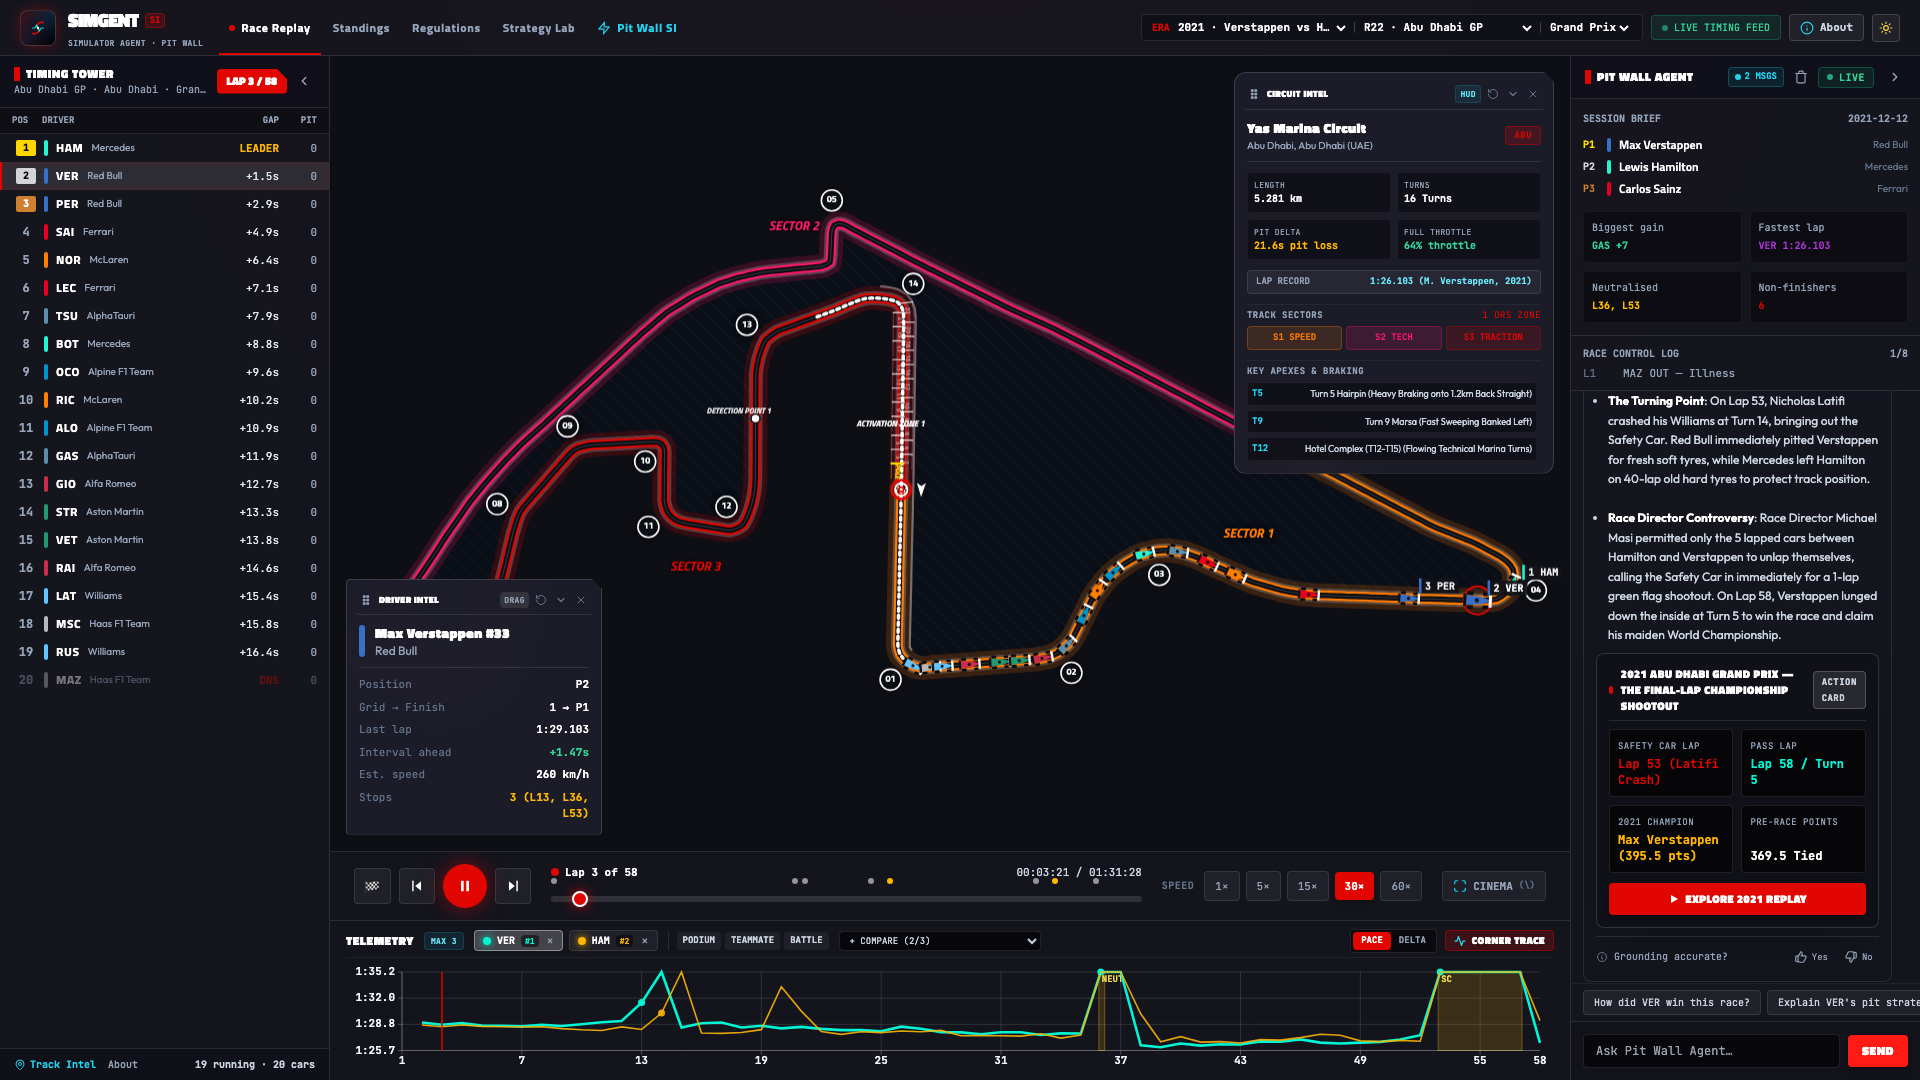Open the R22 Abu Dhabi GP round dropdown
1920x1080 pixels.
[x=1447, y=28]
